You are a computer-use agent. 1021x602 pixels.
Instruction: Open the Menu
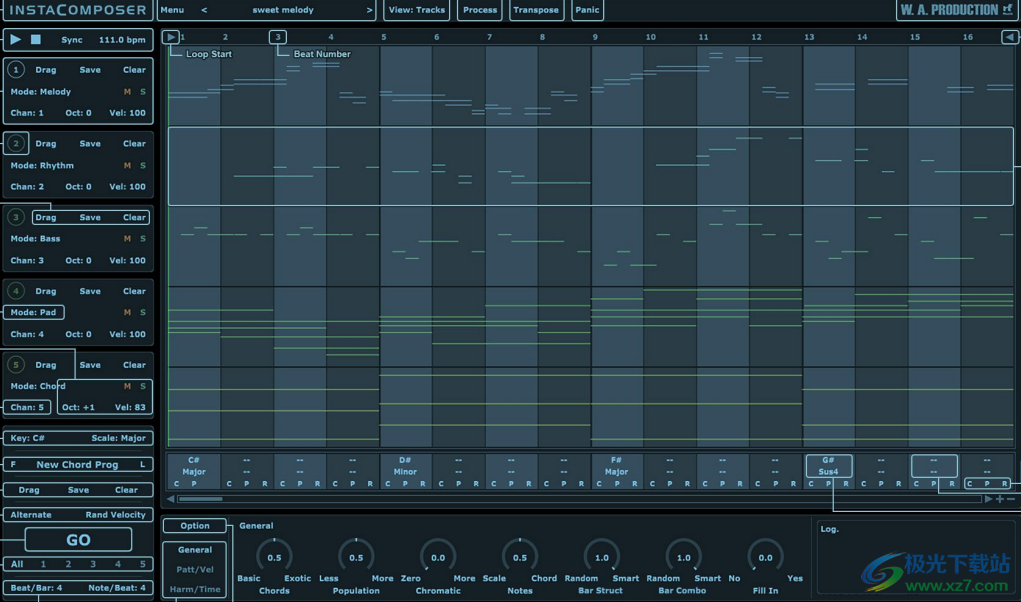[x=171, y=11]
